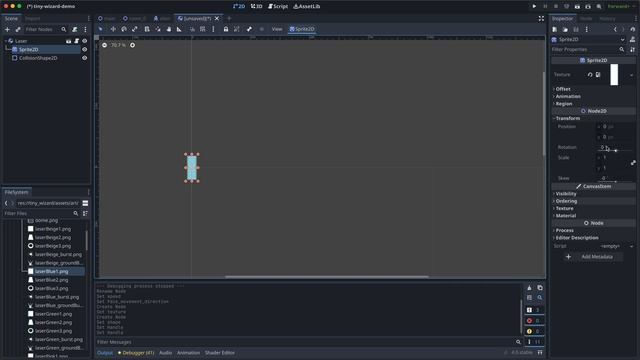This screenshot has height=360, width=640.
Task: Toggle visibility of CollisionShape2D node
Action: (84, 58)
